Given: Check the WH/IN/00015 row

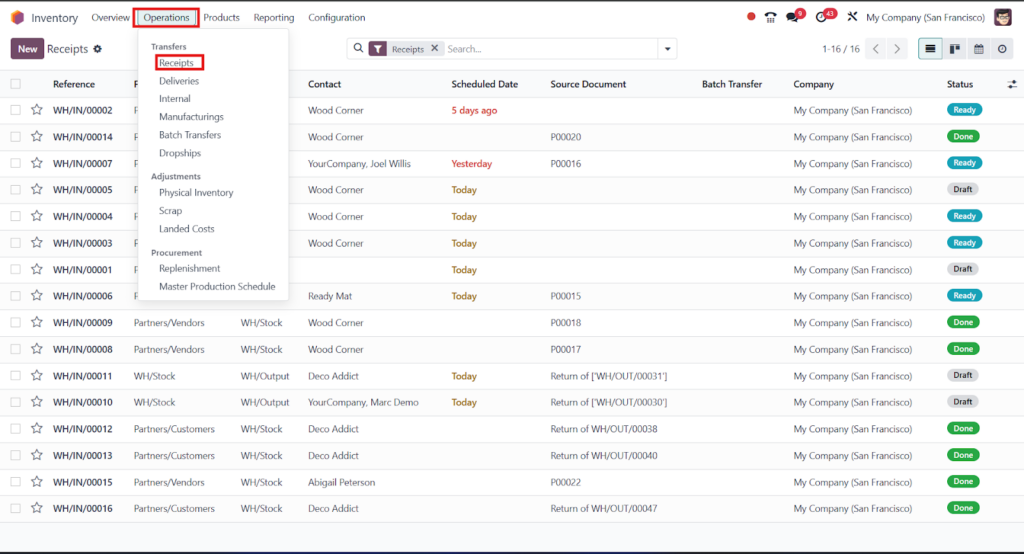Looking at the screenshot, I should tap(16, 481).
